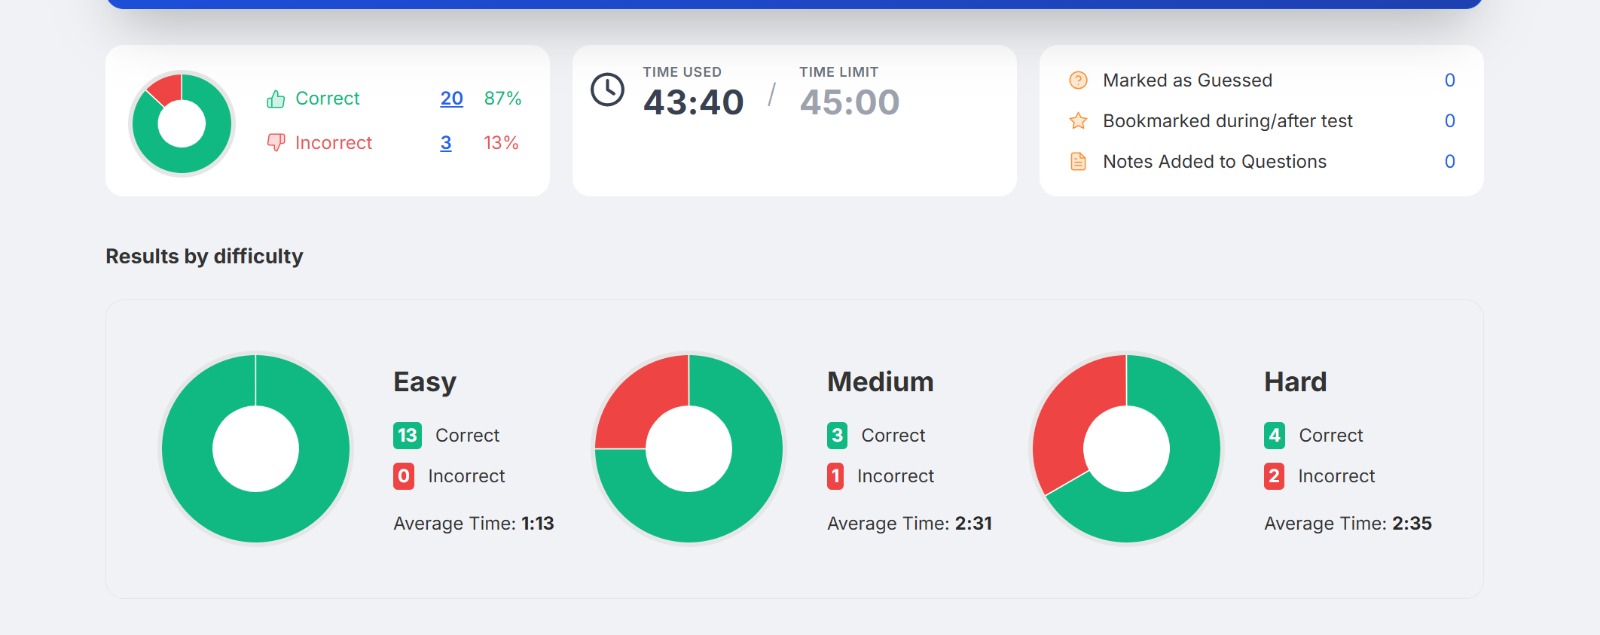Click the thumbs-up Correct icon

[x=276, y=99]
